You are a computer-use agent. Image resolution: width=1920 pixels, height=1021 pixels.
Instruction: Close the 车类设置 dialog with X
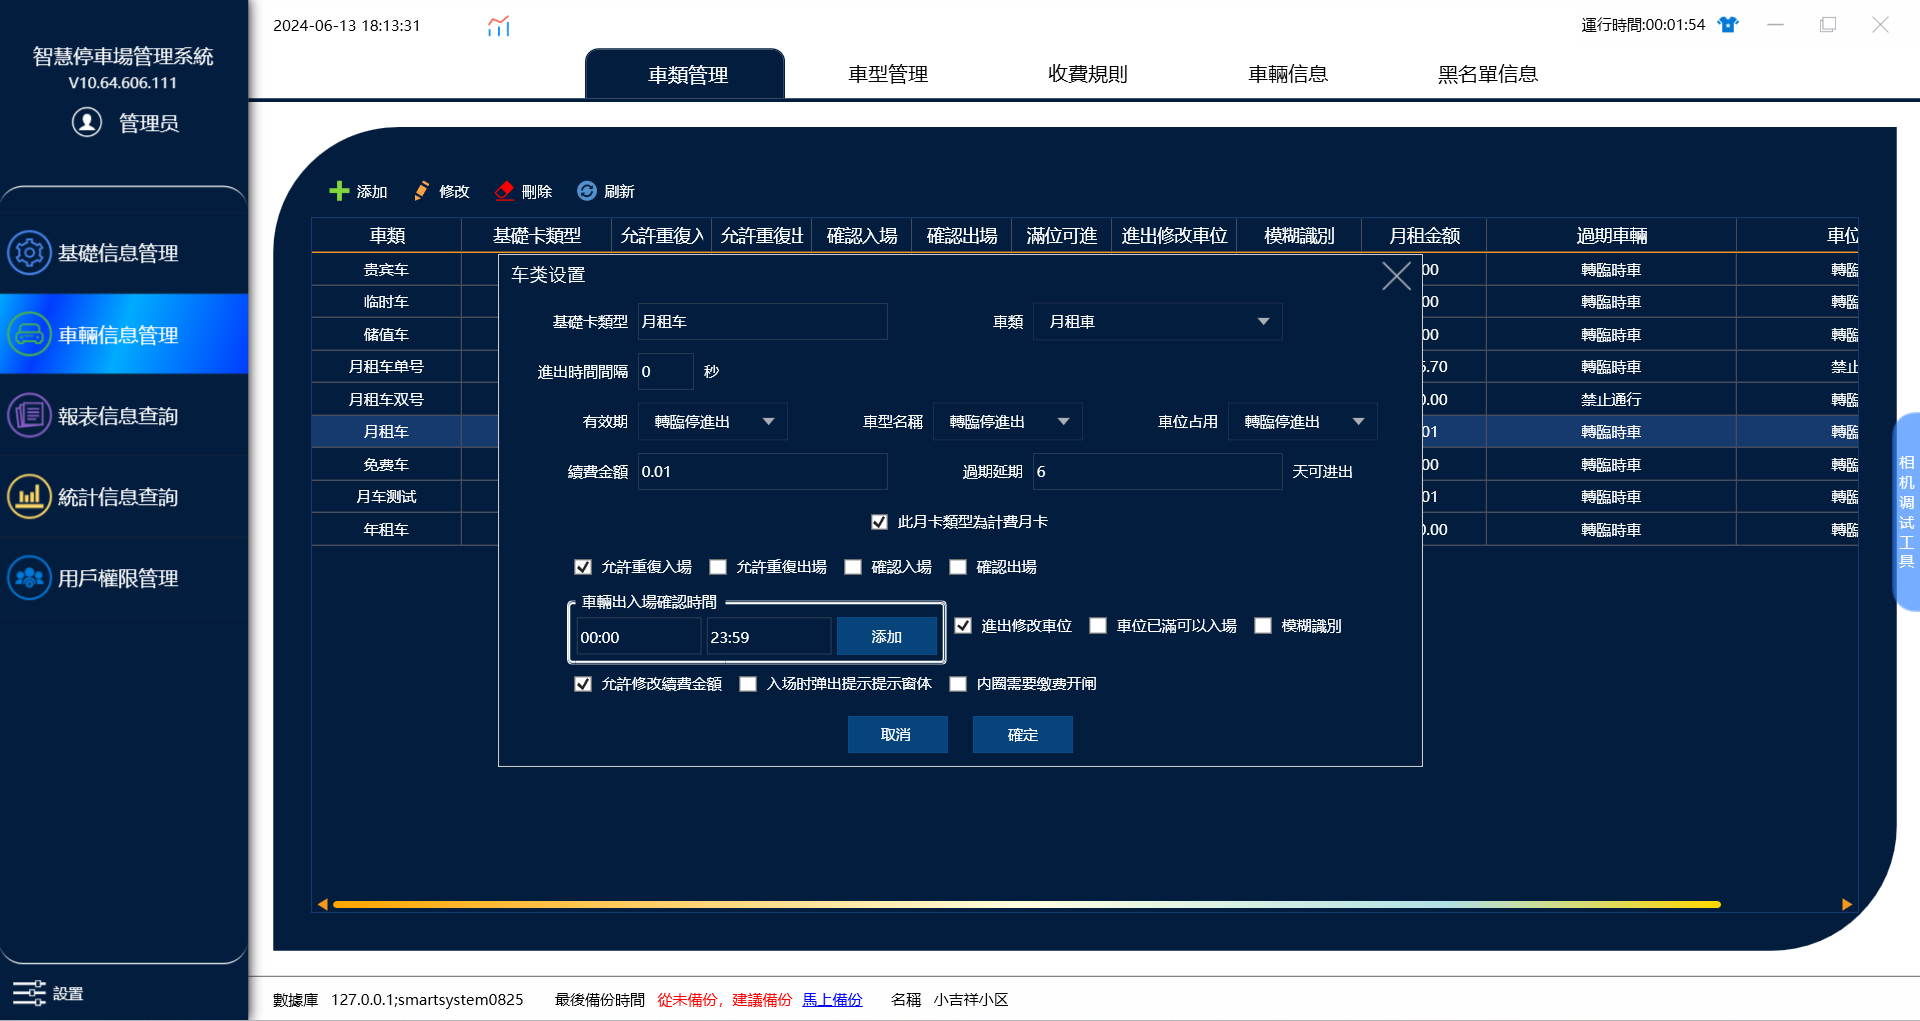tap(1396, 276)
